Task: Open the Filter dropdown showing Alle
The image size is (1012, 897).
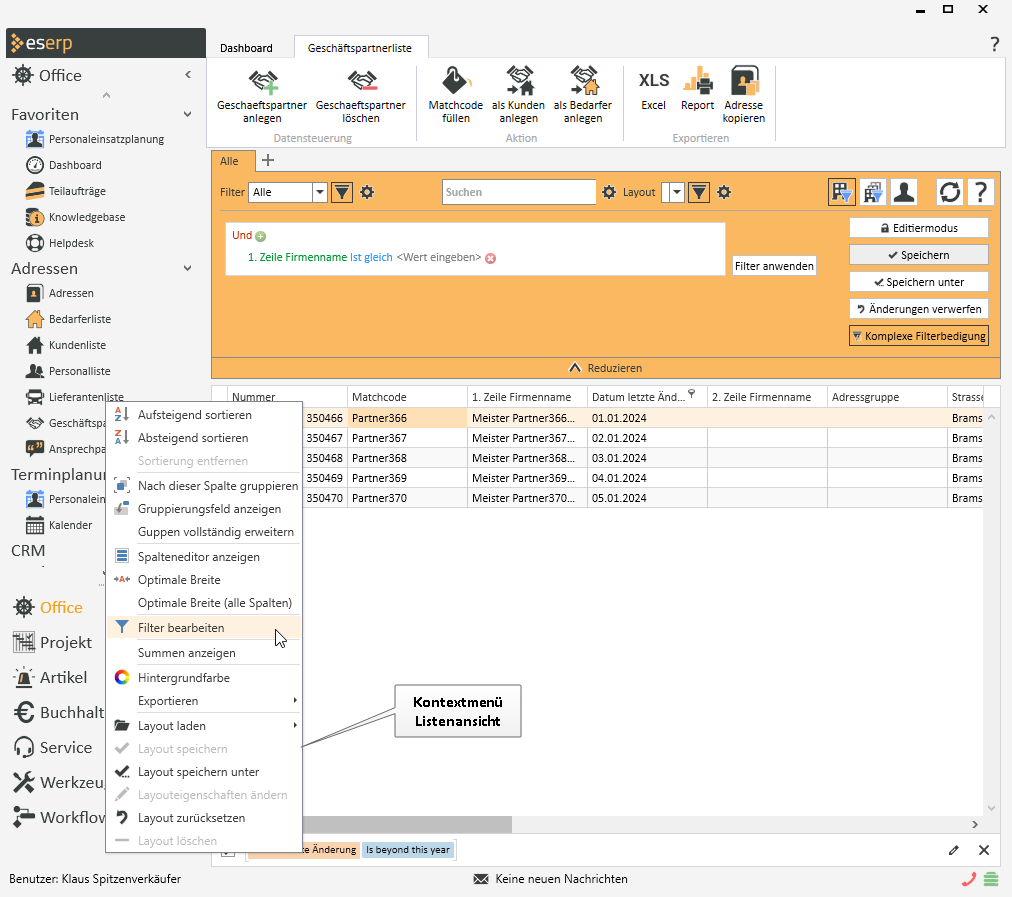Action: pyautogui.click(x=319, y=192)
